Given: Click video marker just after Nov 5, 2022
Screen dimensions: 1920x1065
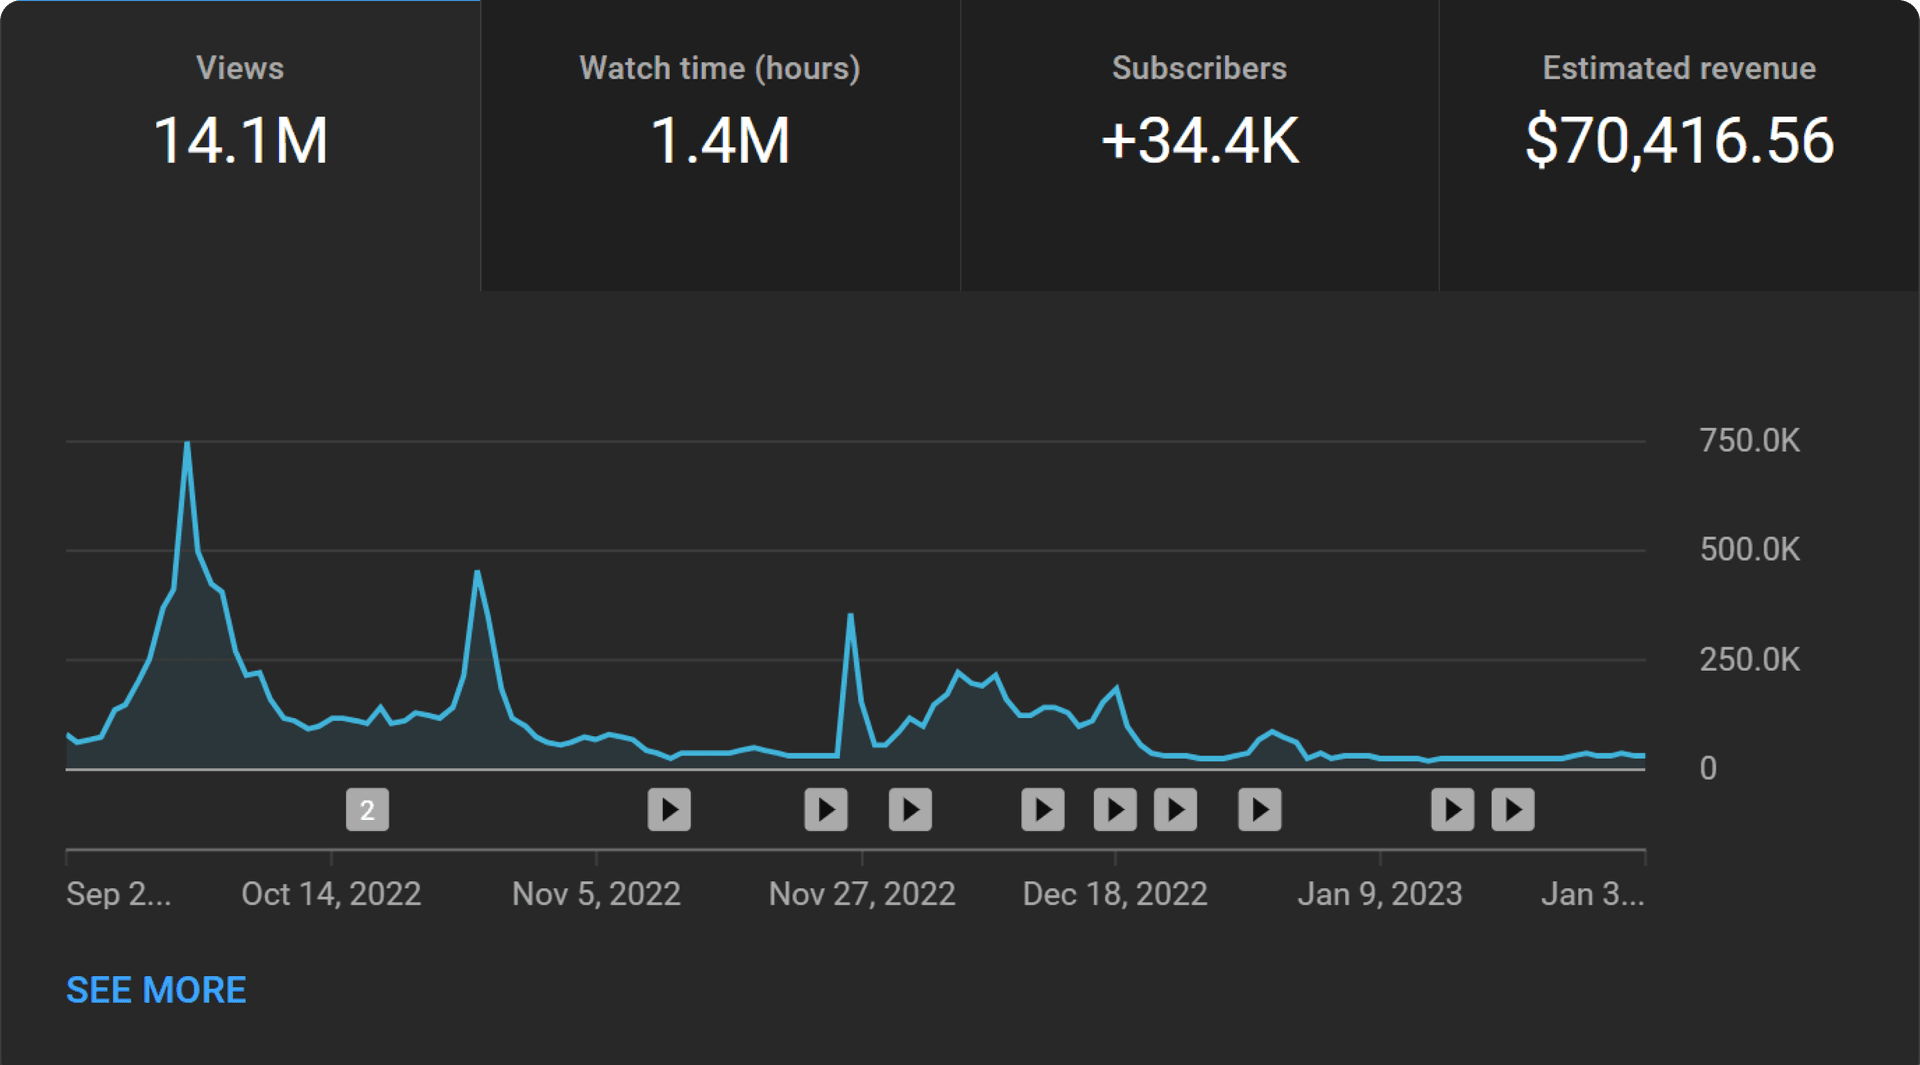Looking at the screenshot, I should pos(669,810).
